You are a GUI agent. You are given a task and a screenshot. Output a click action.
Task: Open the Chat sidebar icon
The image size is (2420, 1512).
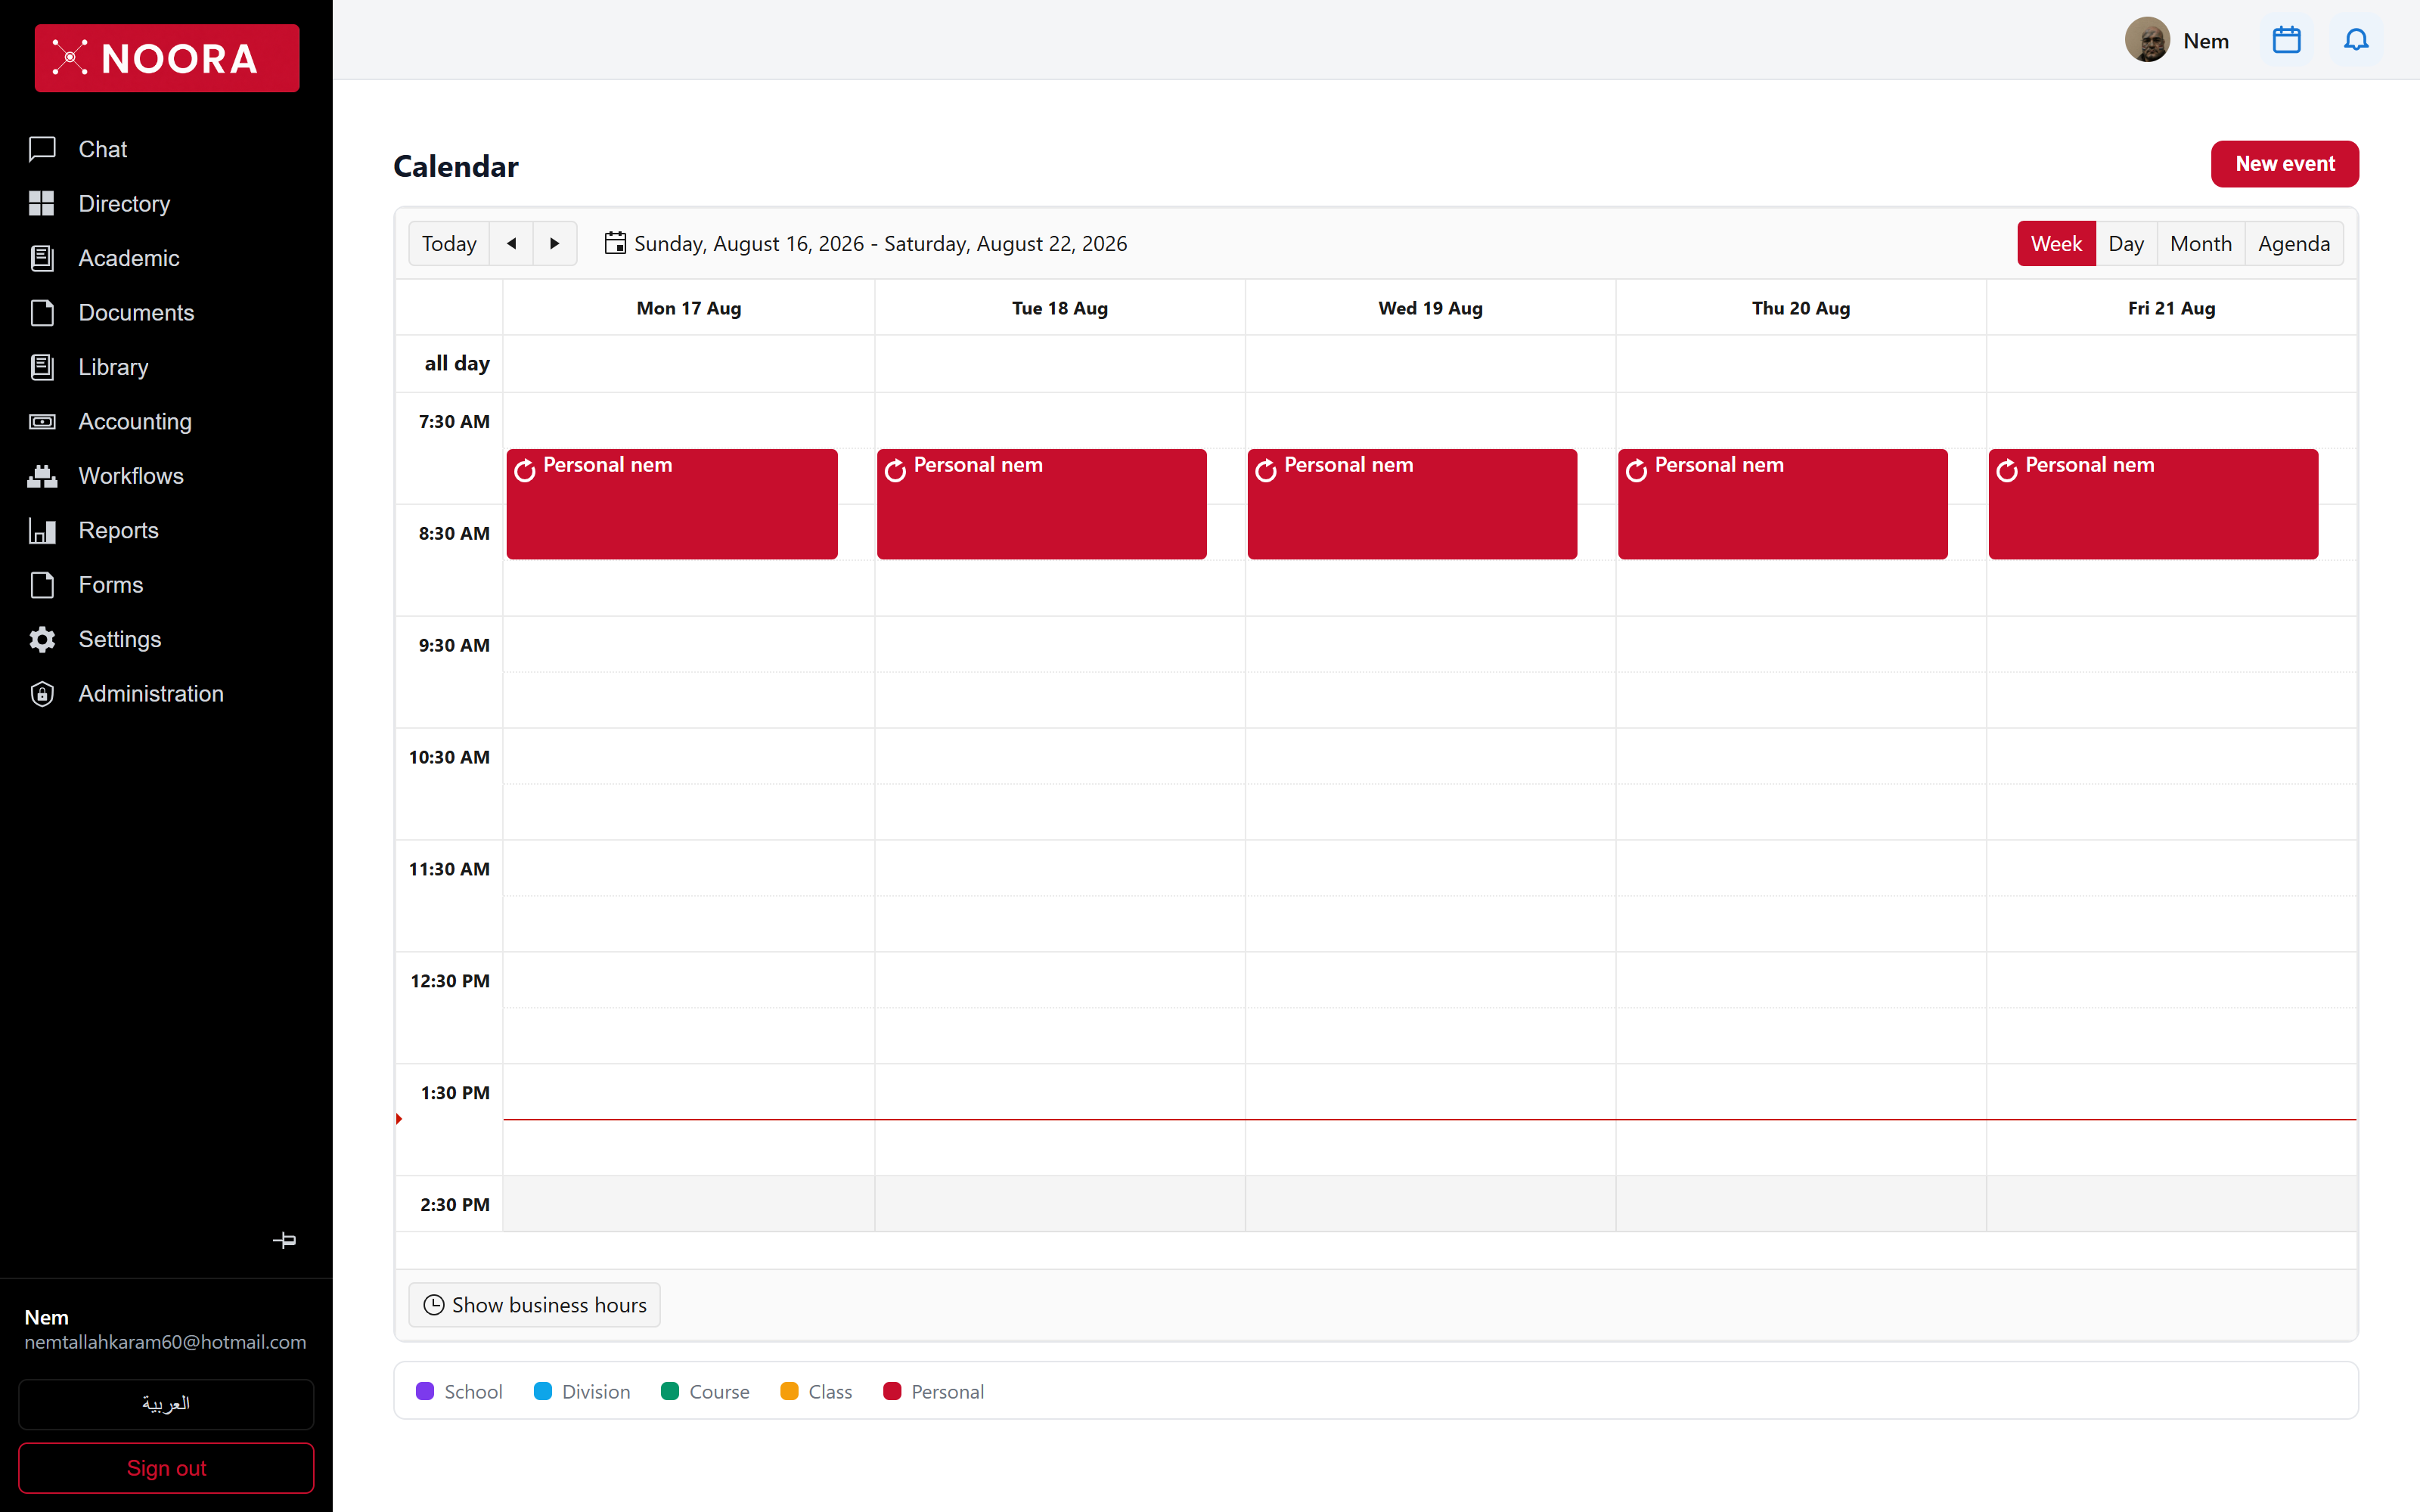(x=42, y=149)
